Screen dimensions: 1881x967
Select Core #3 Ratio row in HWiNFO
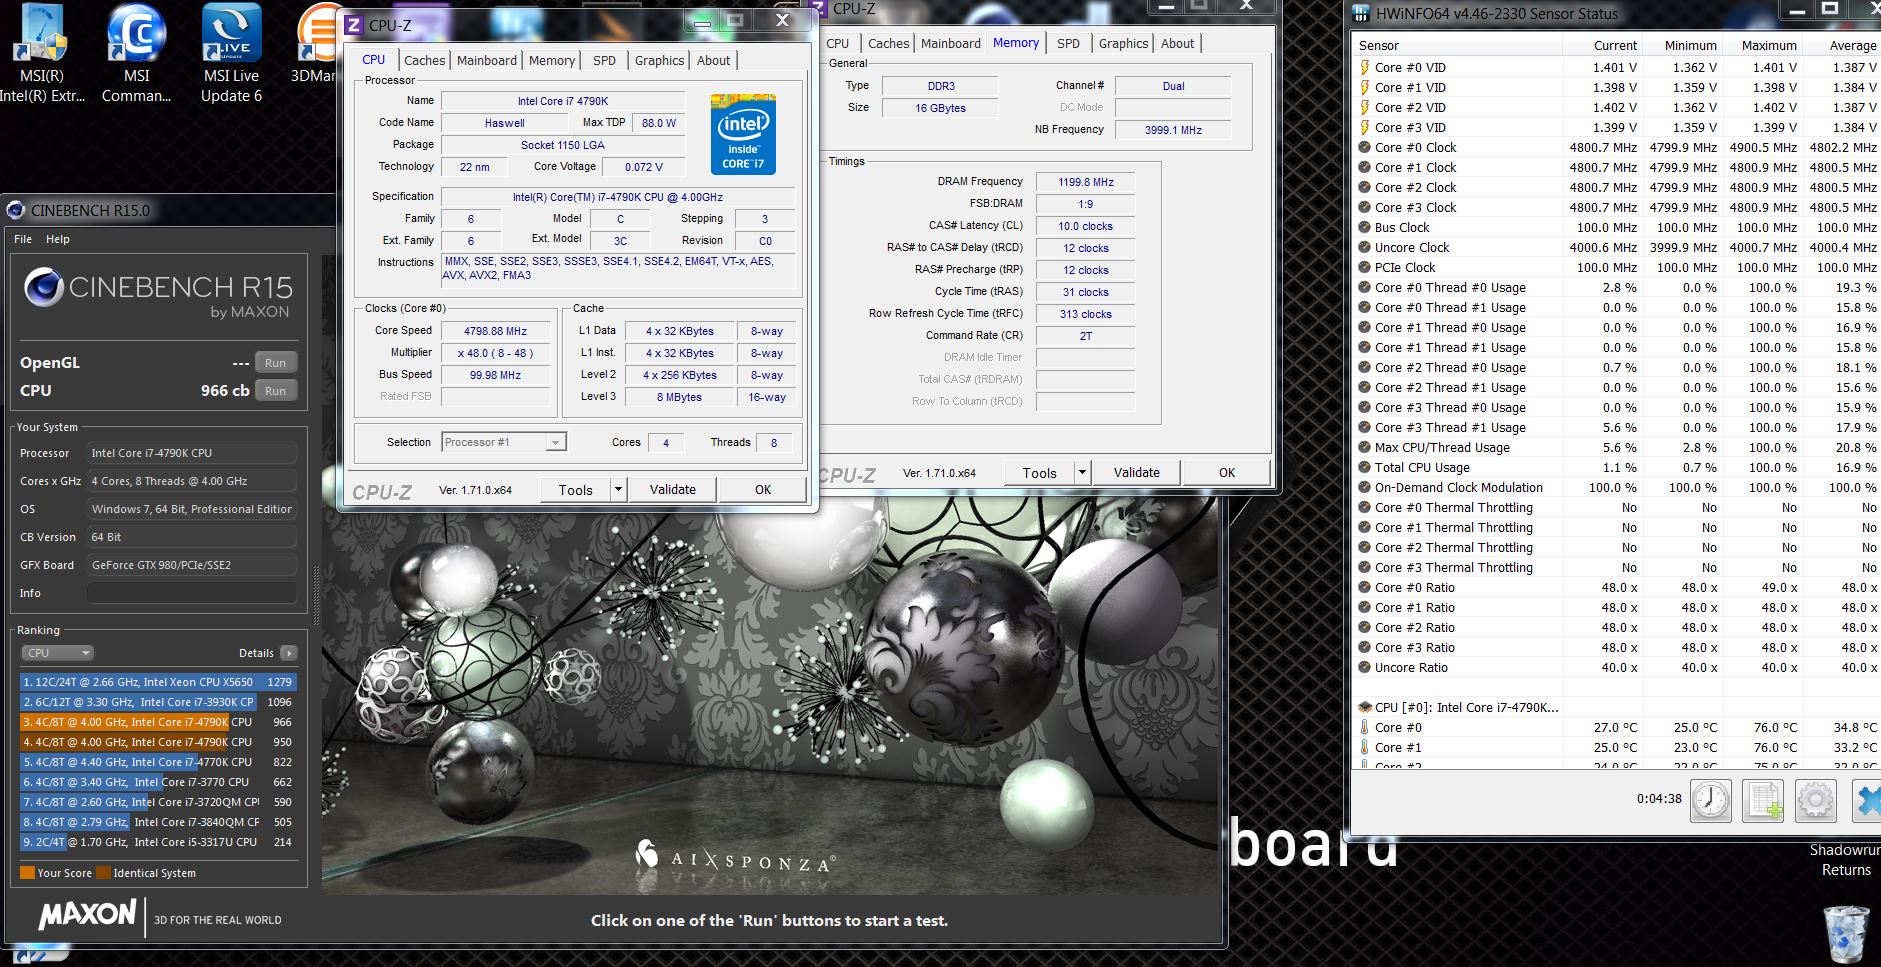click(1616, 647)
